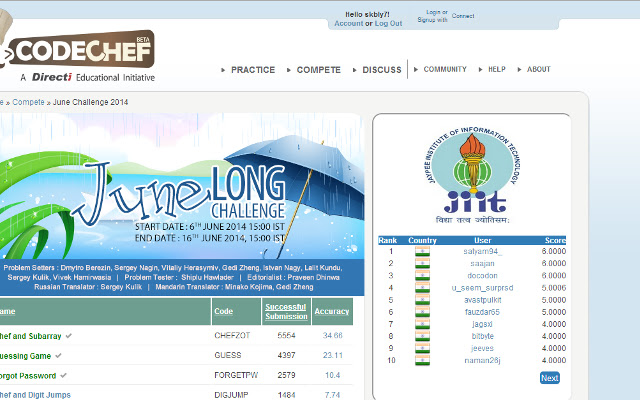Click problem code FORGETPW

pyautogui.click(x=236, y=375)
